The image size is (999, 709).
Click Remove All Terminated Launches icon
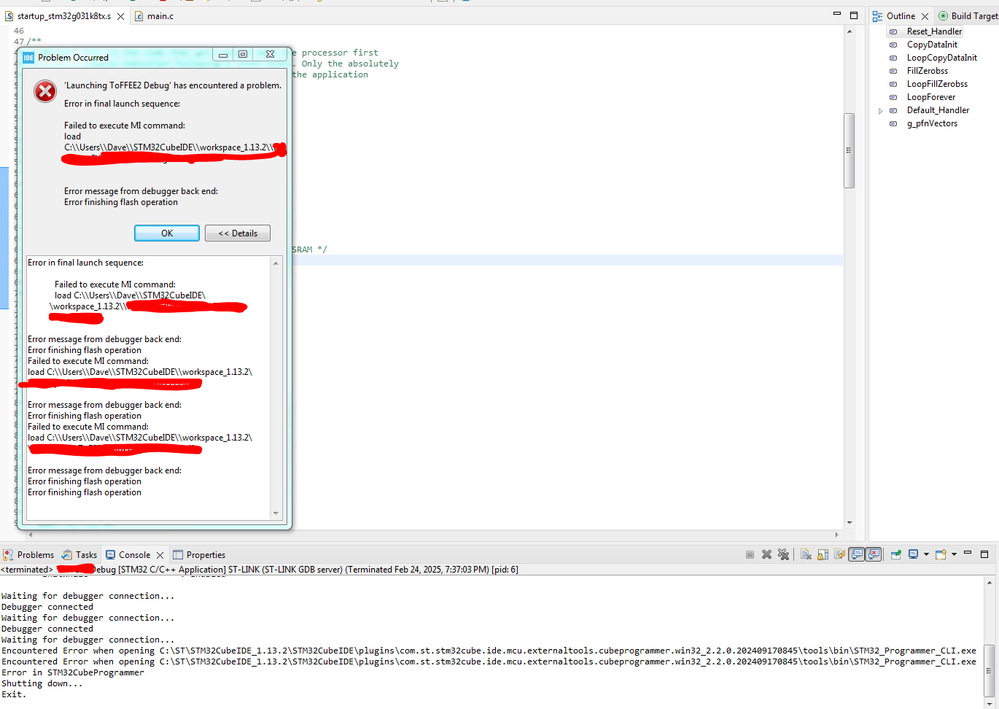pyautogui.click(x=784, y=554)
